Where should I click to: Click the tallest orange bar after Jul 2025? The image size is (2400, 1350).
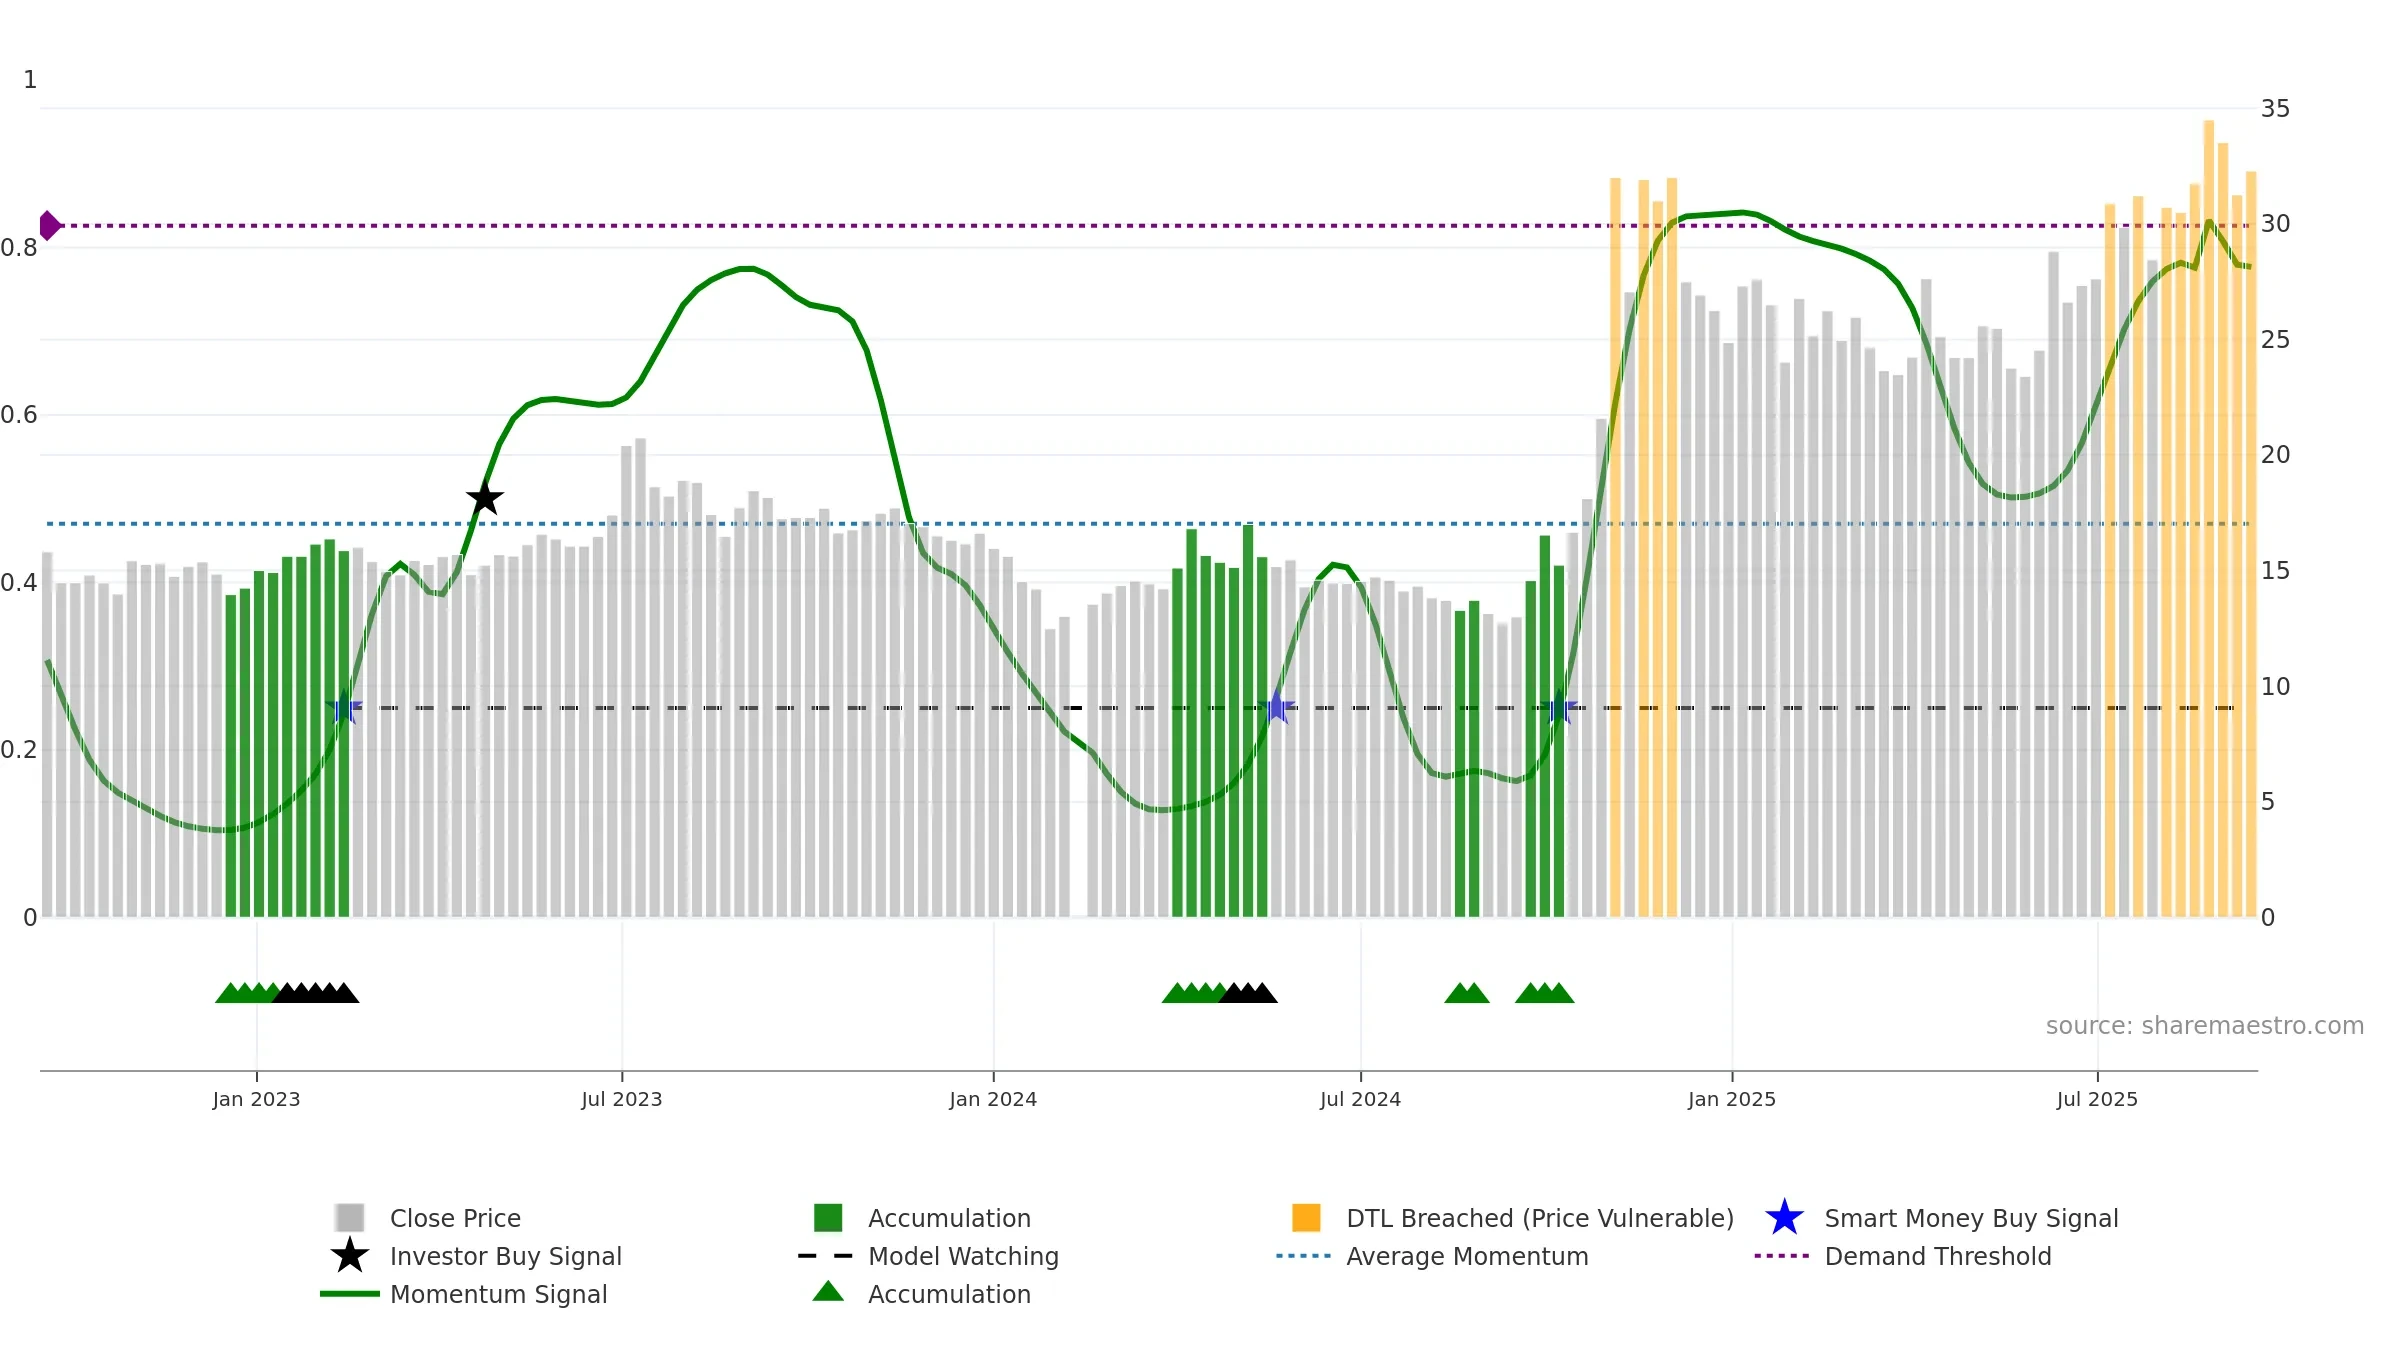pyautogui.click(x=2209, y=518)
